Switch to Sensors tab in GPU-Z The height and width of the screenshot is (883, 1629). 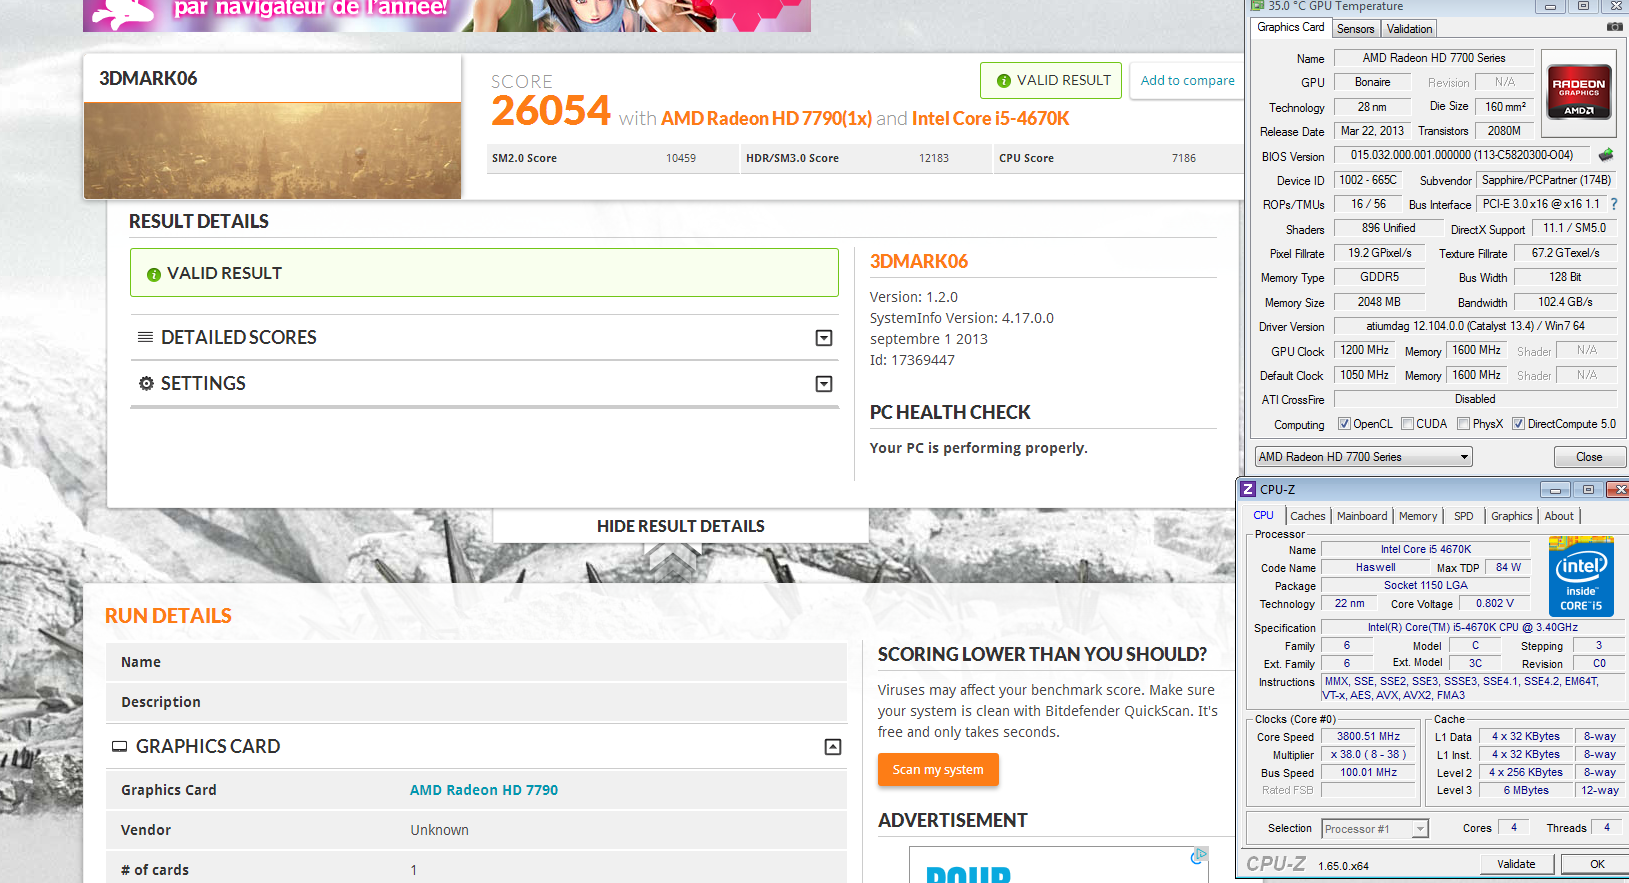click(1355, 29)
